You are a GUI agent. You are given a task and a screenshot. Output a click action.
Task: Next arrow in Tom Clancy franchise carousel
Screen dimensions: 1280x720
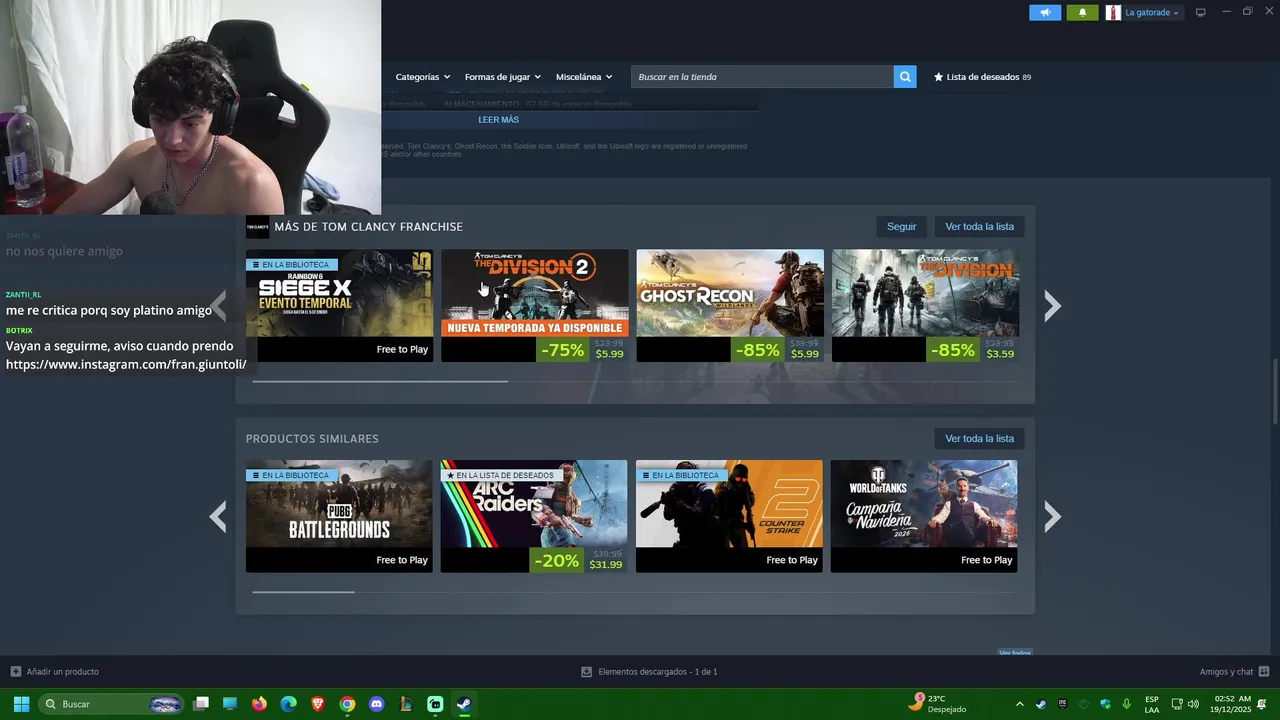(1052, 306)
